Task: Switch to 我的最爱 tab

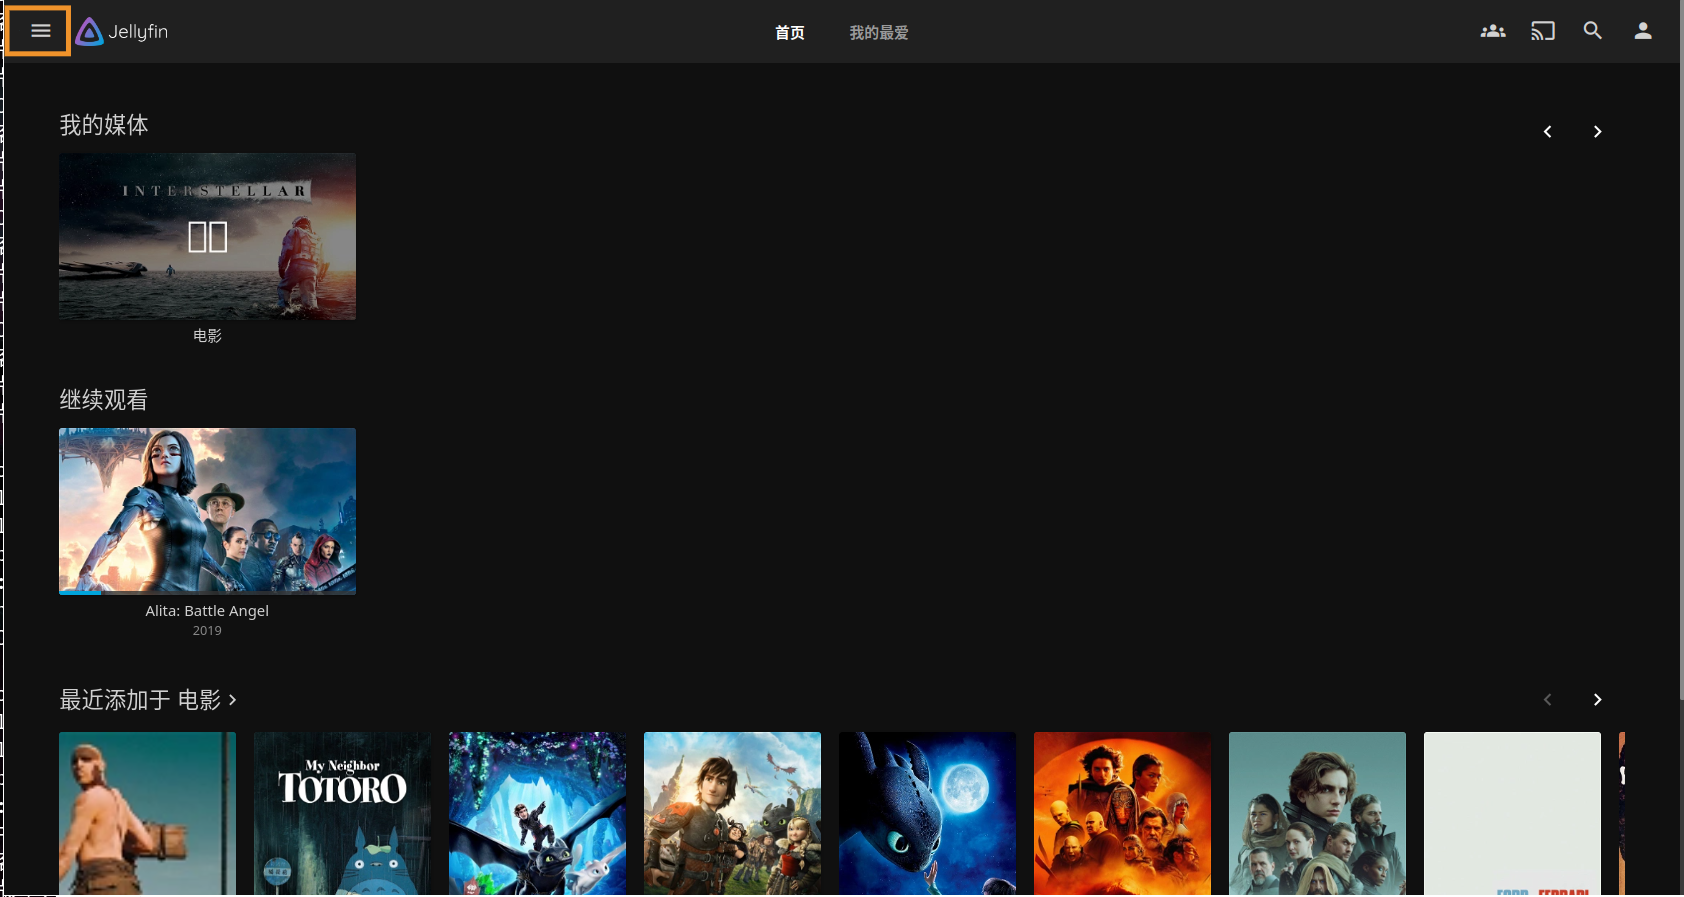Action: pyautogui.click(x=879, y=33)
